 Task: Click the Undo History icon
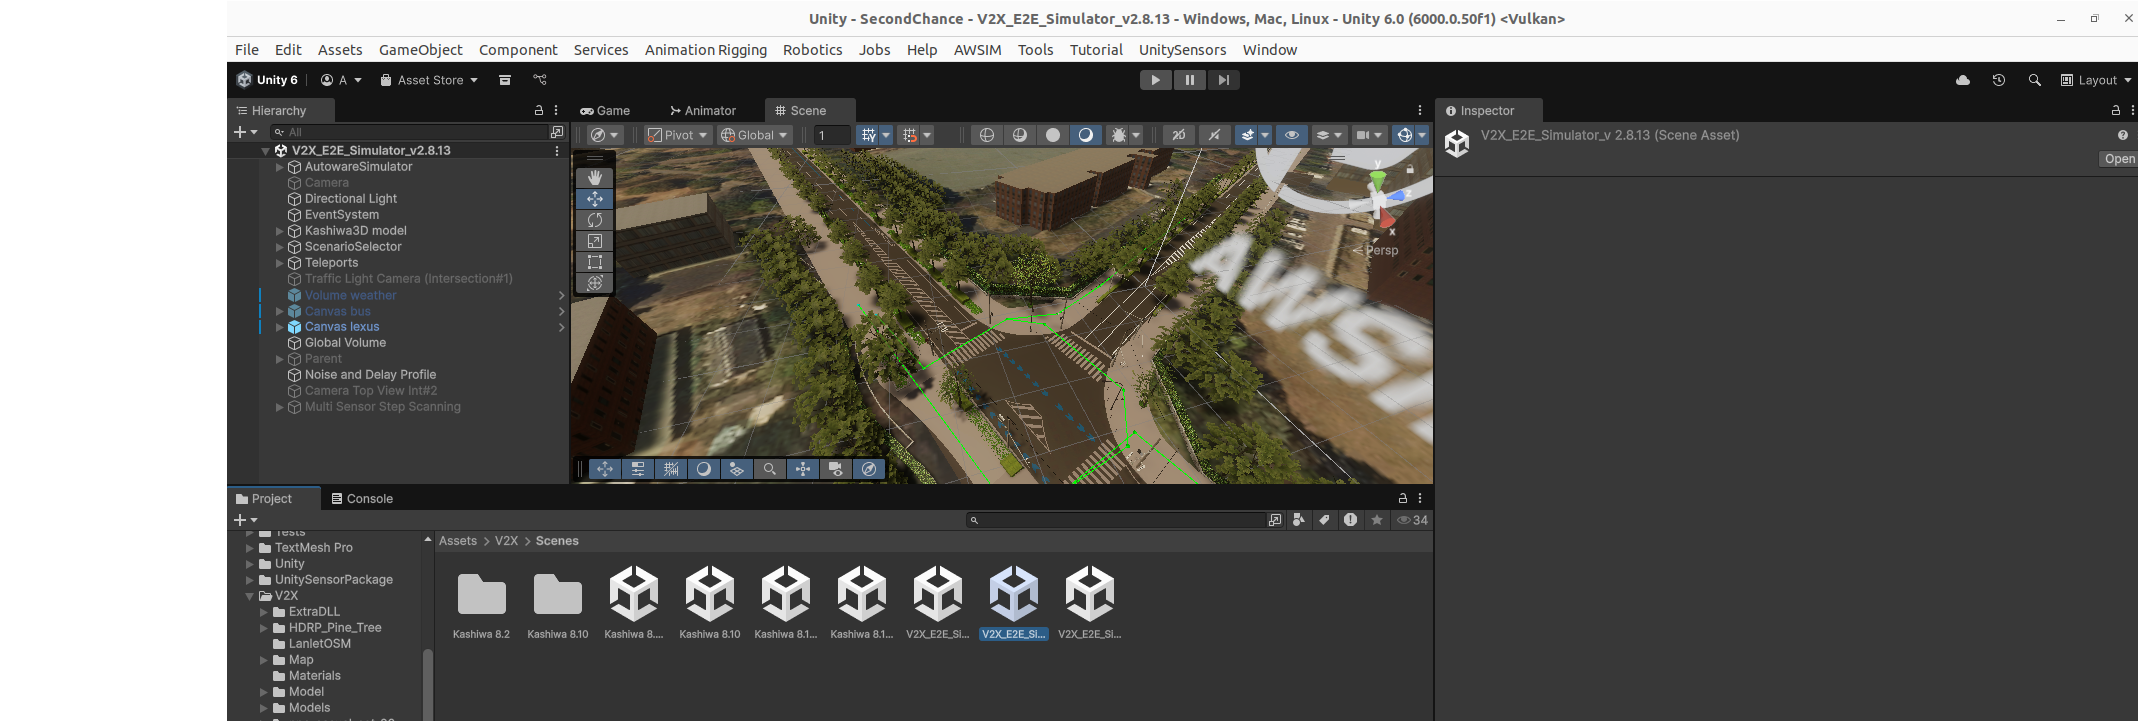[1998, 80]
